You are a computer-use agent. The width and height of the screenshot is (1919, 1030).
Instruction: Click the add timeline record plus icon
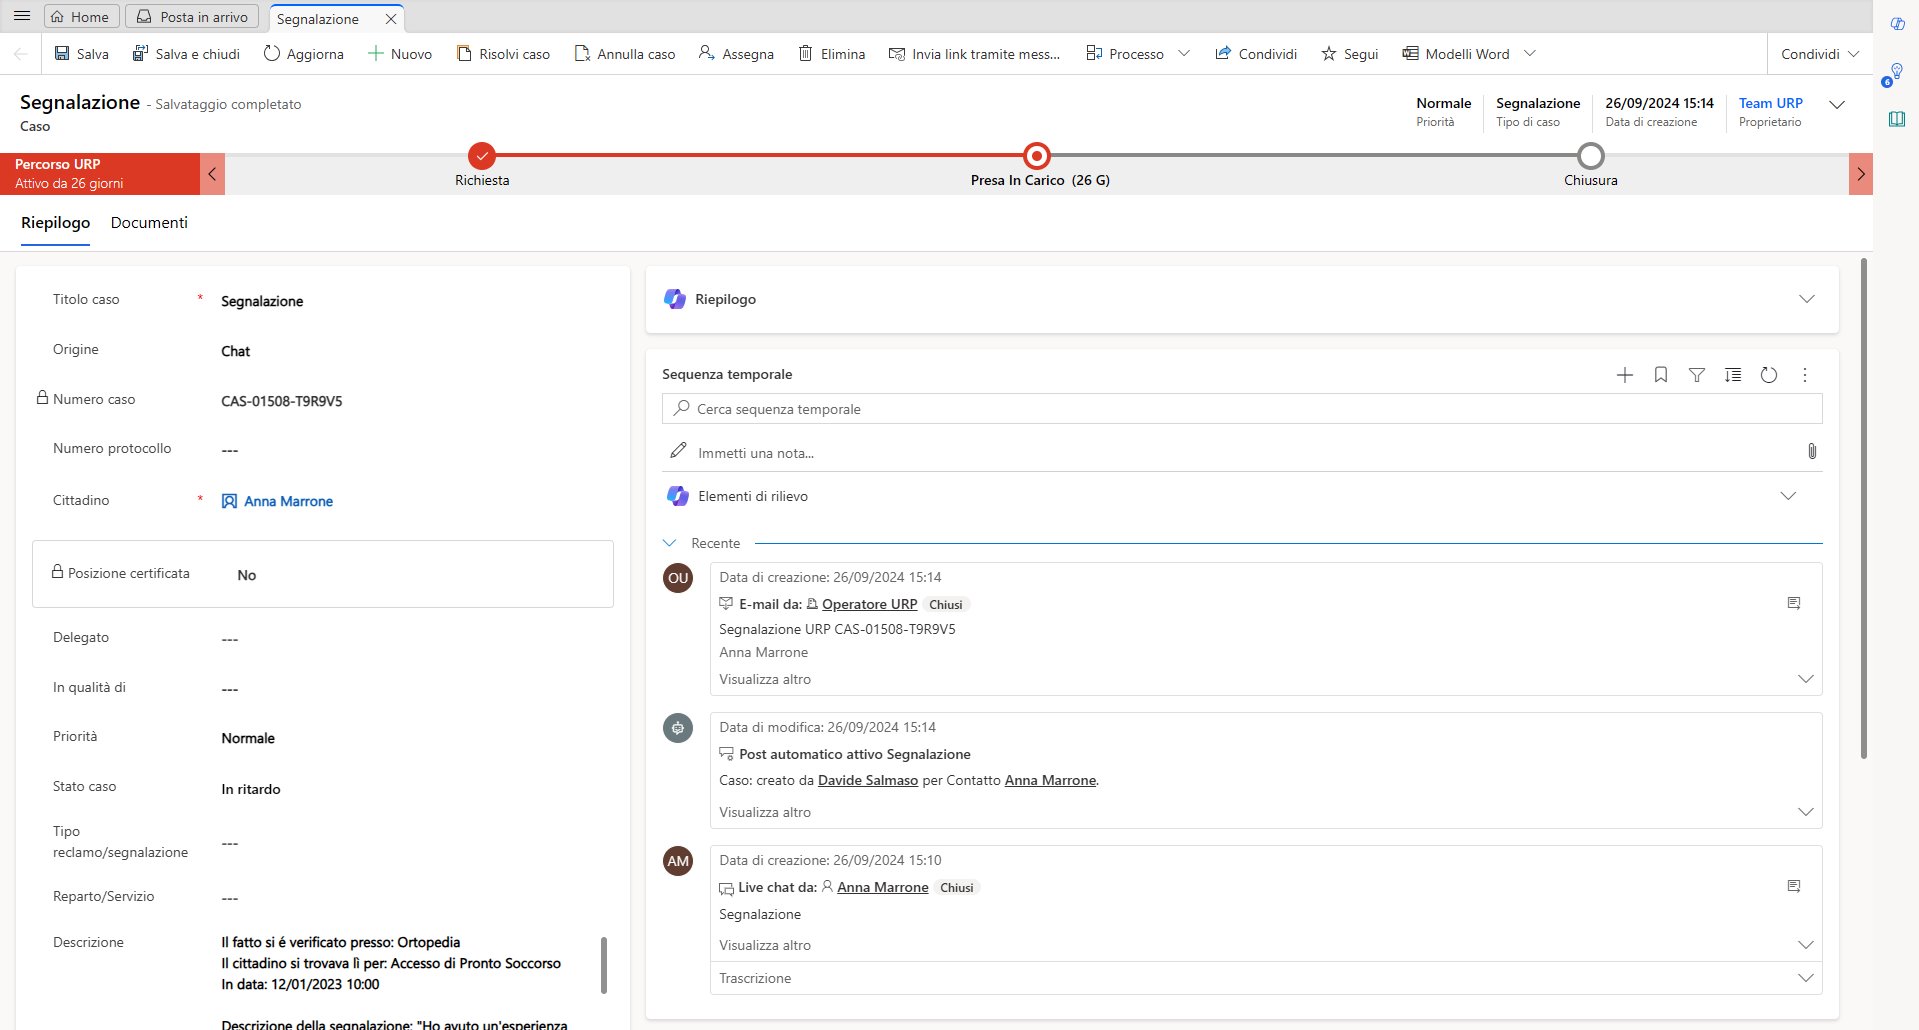coord(1624,375)
